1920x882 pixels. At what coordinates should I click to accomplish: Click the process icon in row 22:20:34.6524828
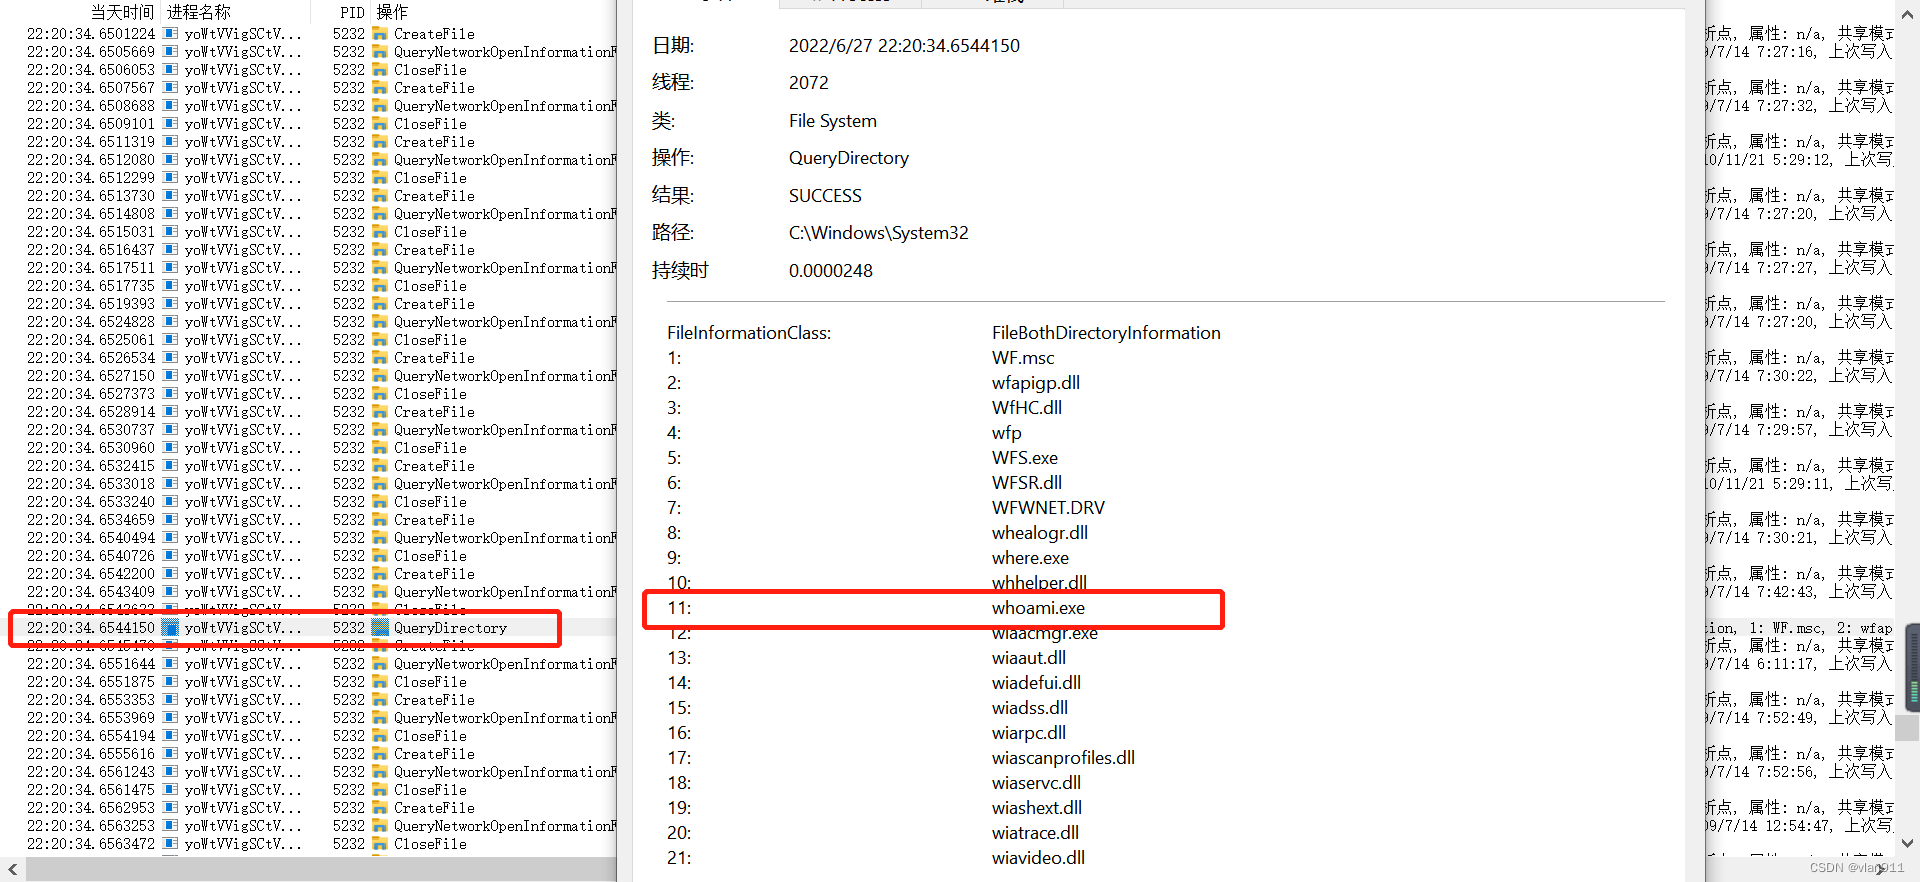[x=171, y=322]
